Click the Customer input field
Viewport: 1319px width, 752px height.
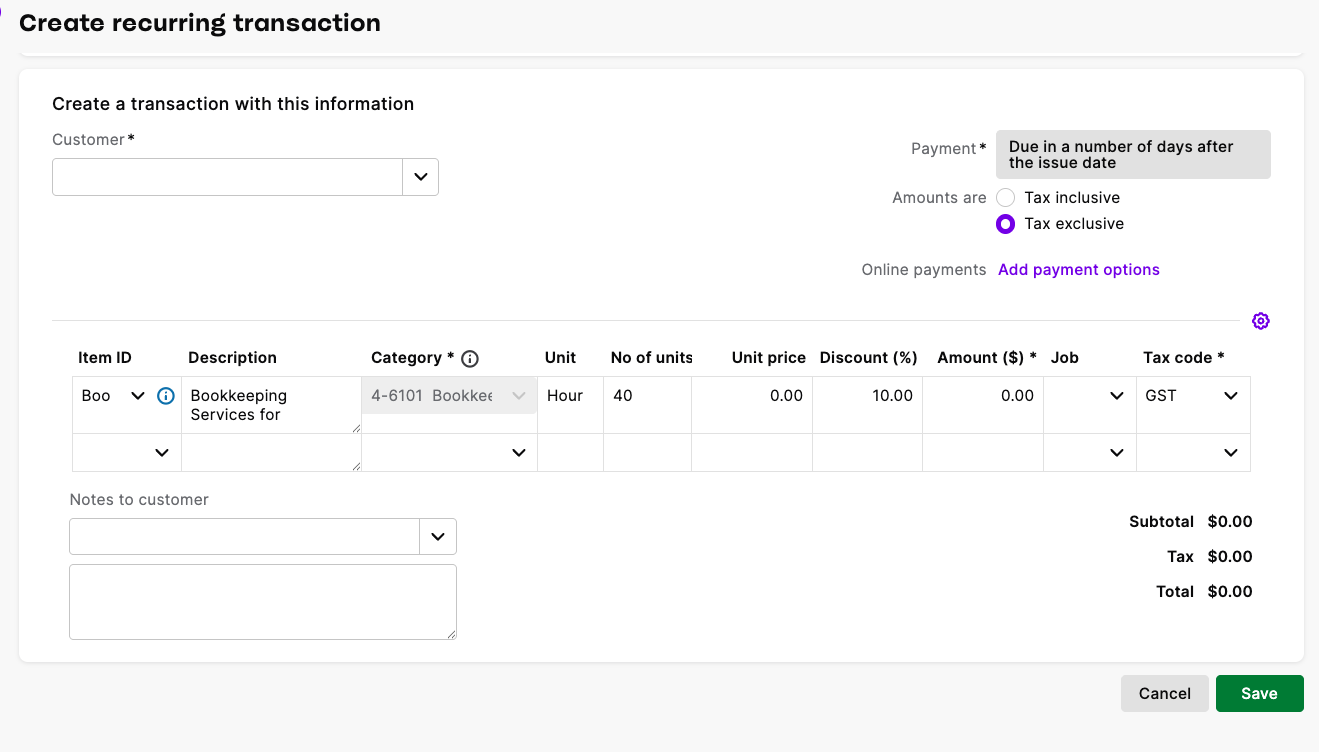(x=228, y=177)
